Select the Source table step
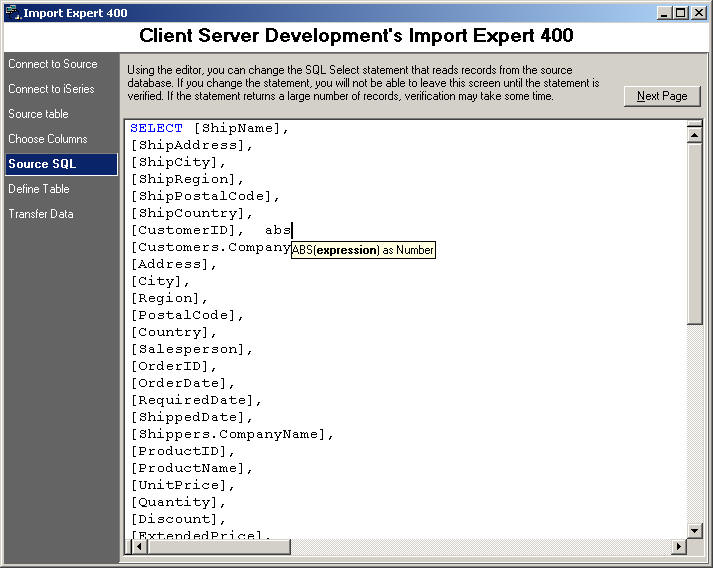Viewport: 713px width, 568px height. [38, 114]
